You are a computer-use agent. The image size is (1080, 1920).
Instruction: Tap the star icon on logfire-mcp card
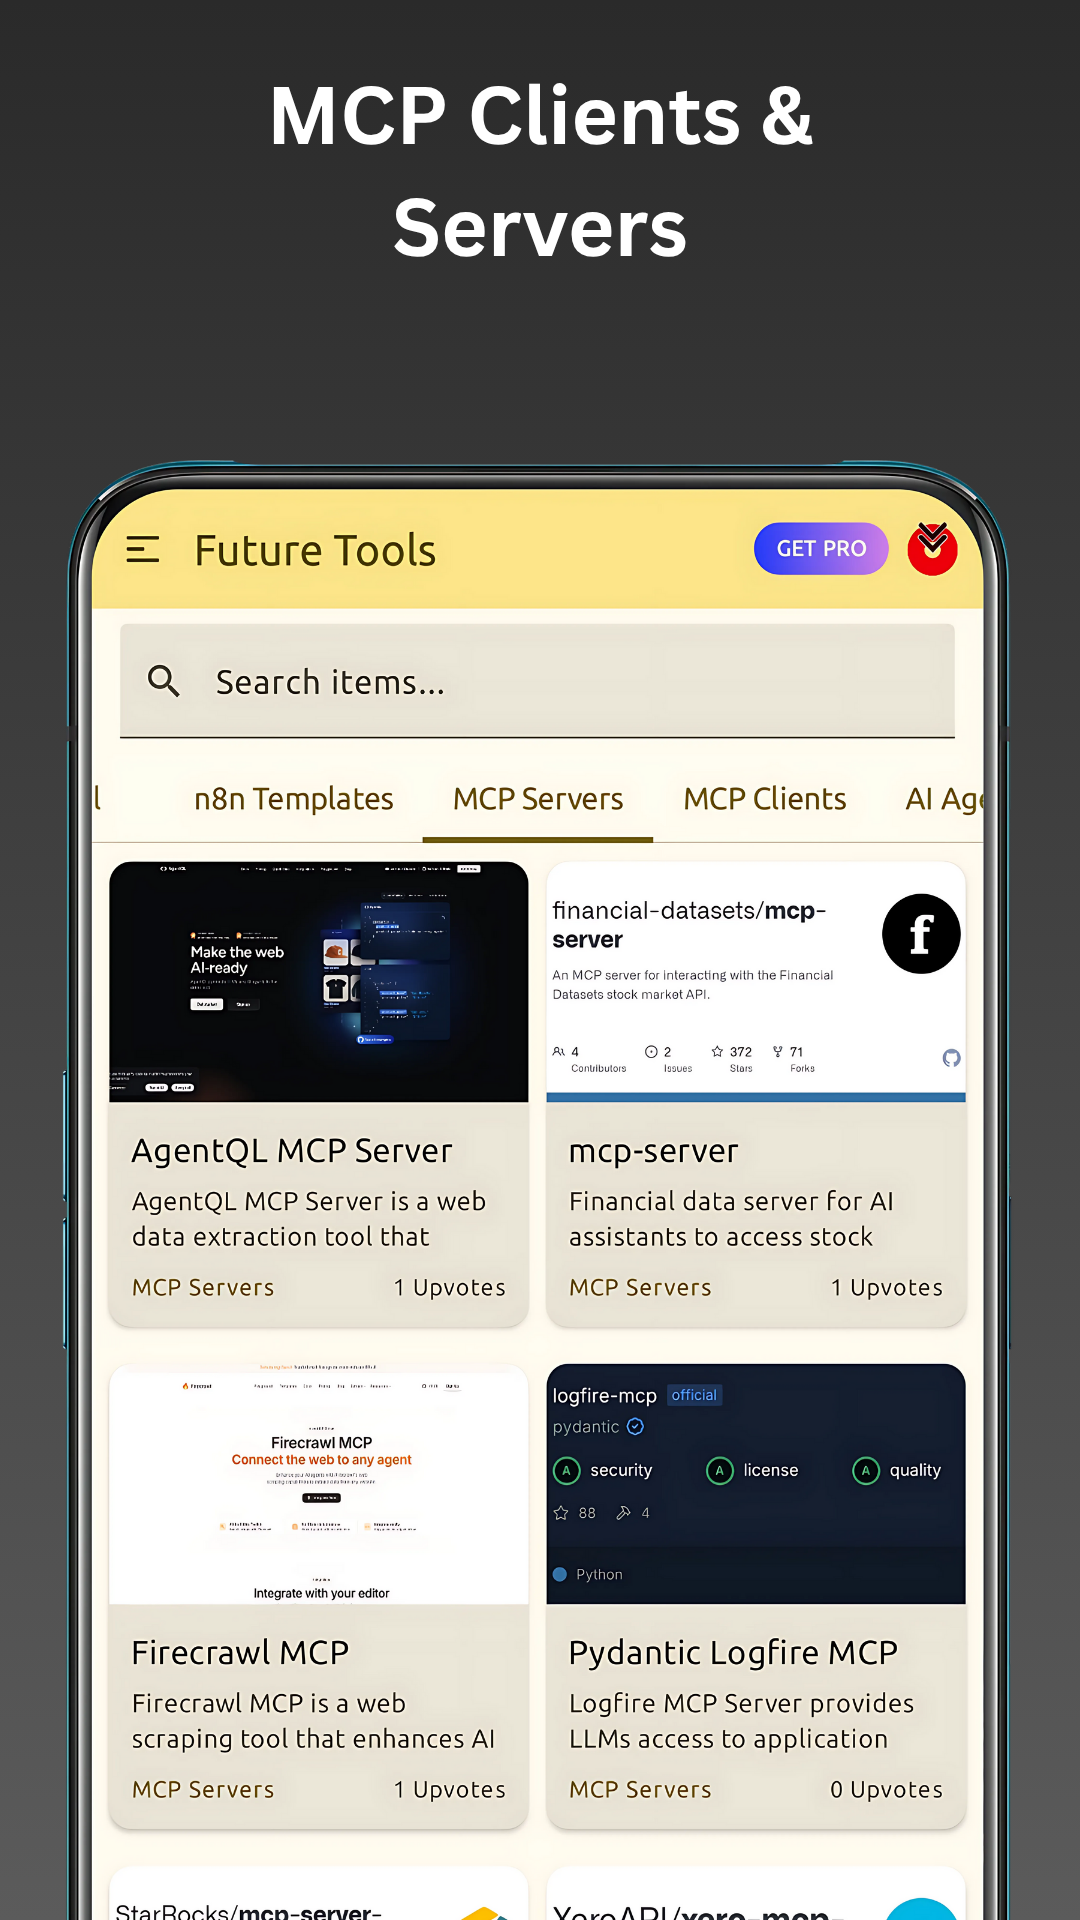pyautogui.click(x=561, y=1513)
